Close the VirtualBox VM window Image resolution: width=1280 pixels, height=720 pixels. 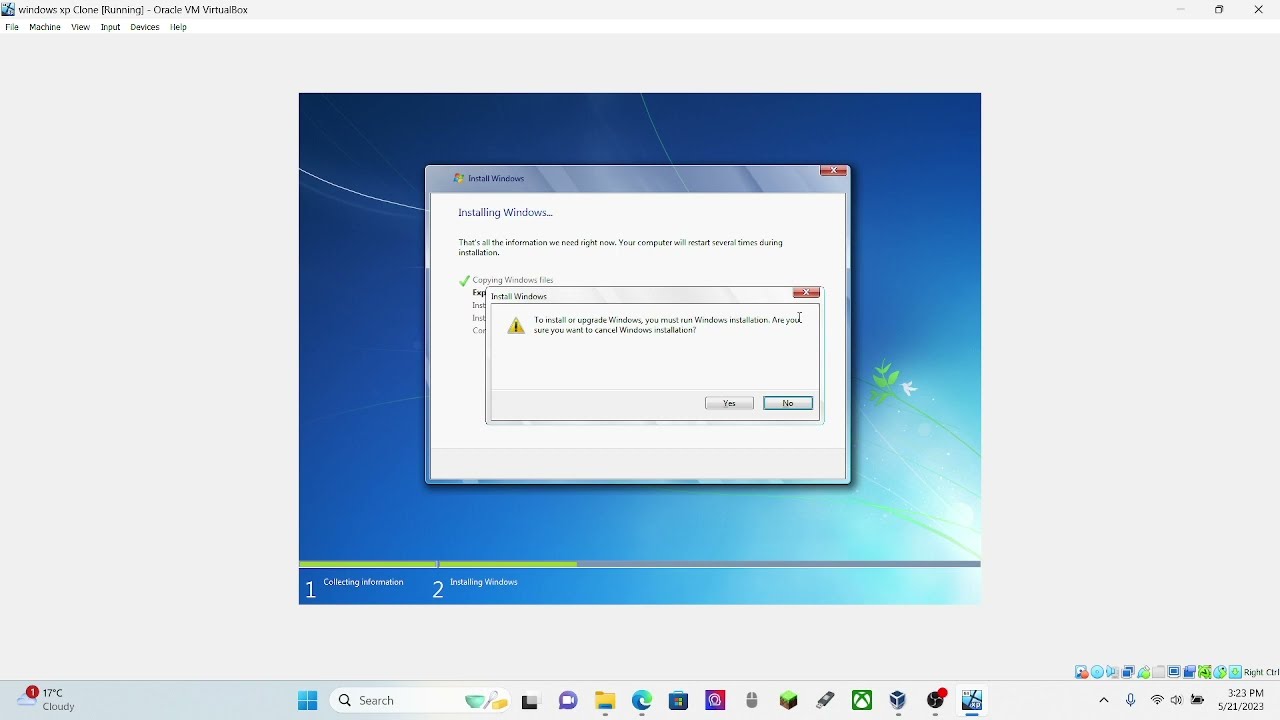pyautogui.click(x=1259, y=10)
